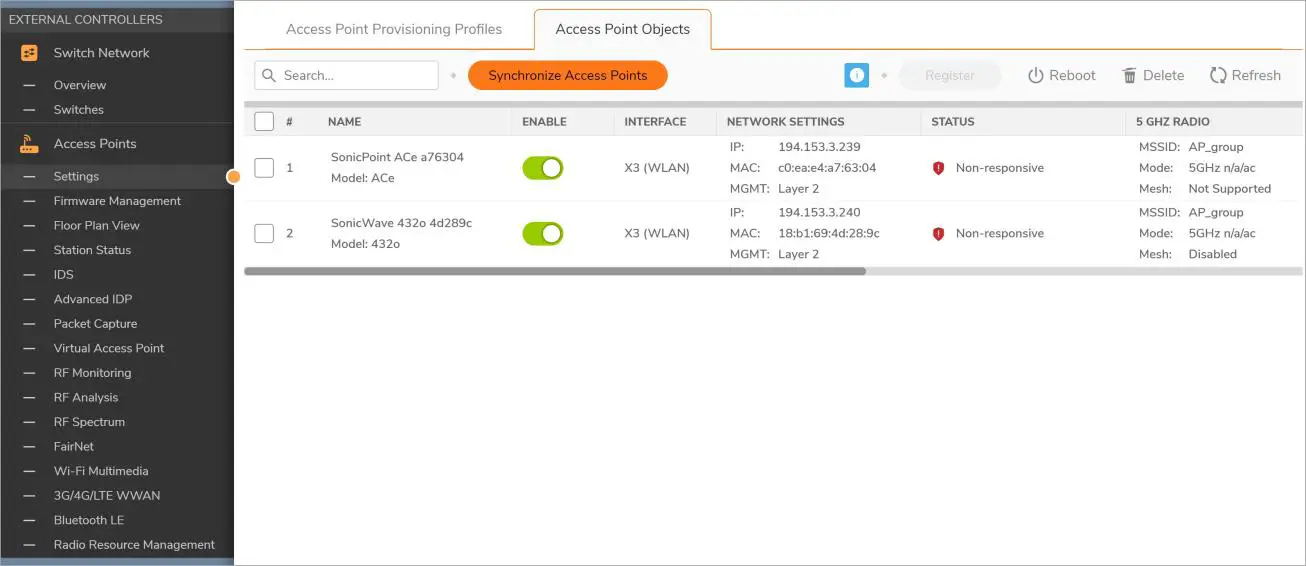Open the Switch Network section

pyautogui.click(x=101, y=53)
